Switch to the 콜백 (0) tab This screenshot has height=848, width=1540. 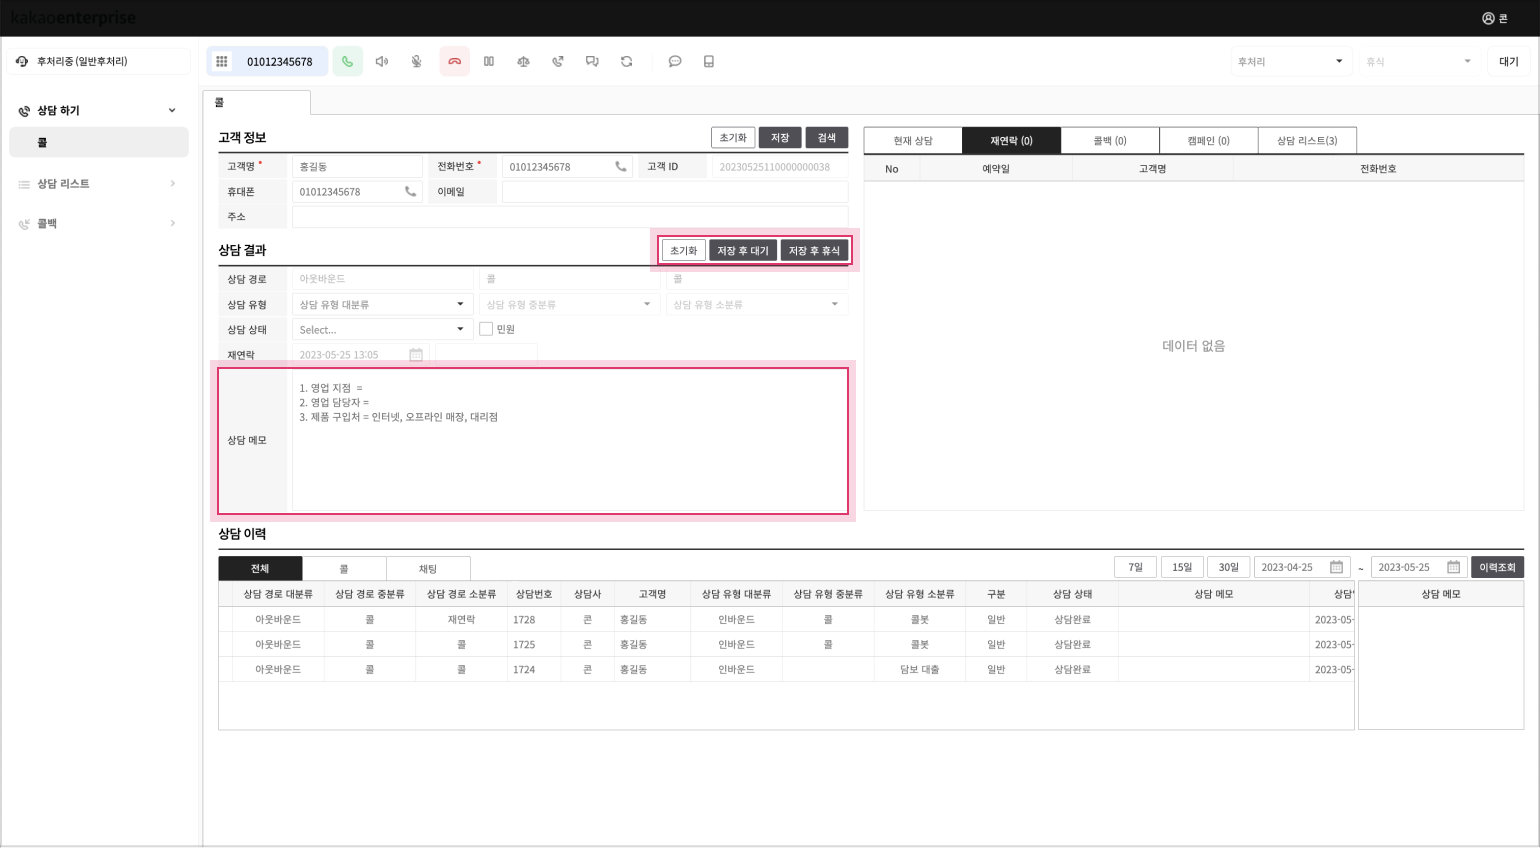(1109, 141)
